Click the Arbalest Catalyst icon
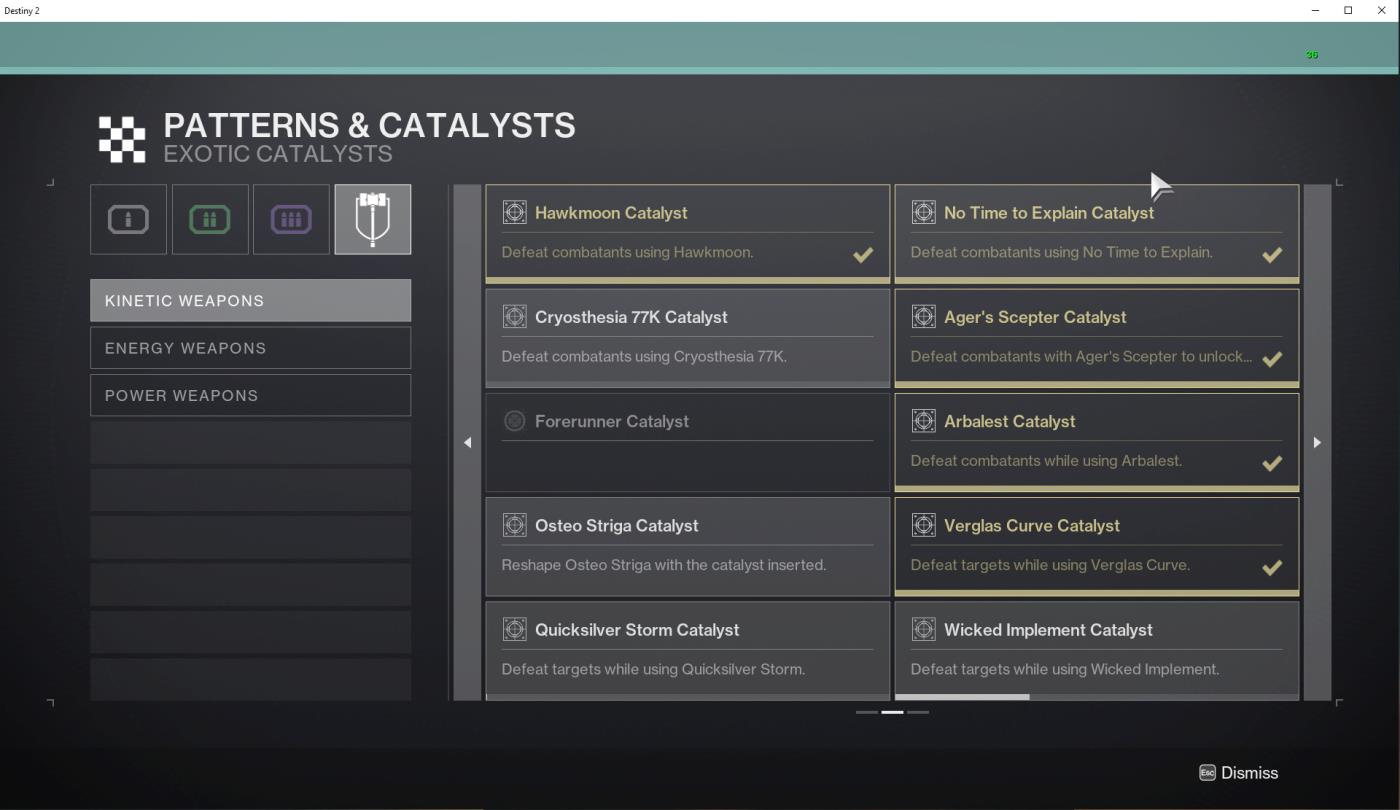The image size is (1400, 810). click(x=923, y=421)
